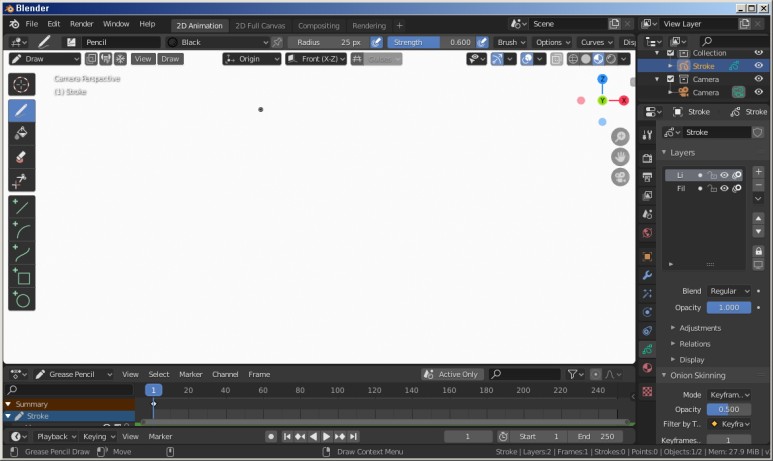This screenshot has width=773, height=461.
Task: Toggle camera view gizmo icon
Action: pos(620,177)
